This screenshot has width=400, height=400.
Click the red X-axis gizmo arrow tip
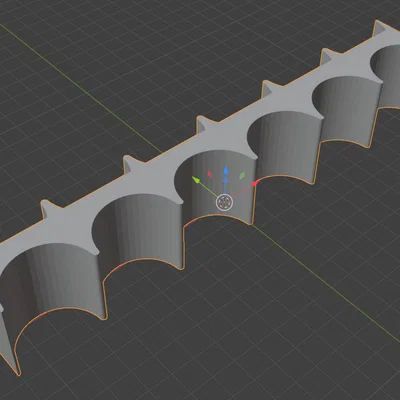pos(255,183)
